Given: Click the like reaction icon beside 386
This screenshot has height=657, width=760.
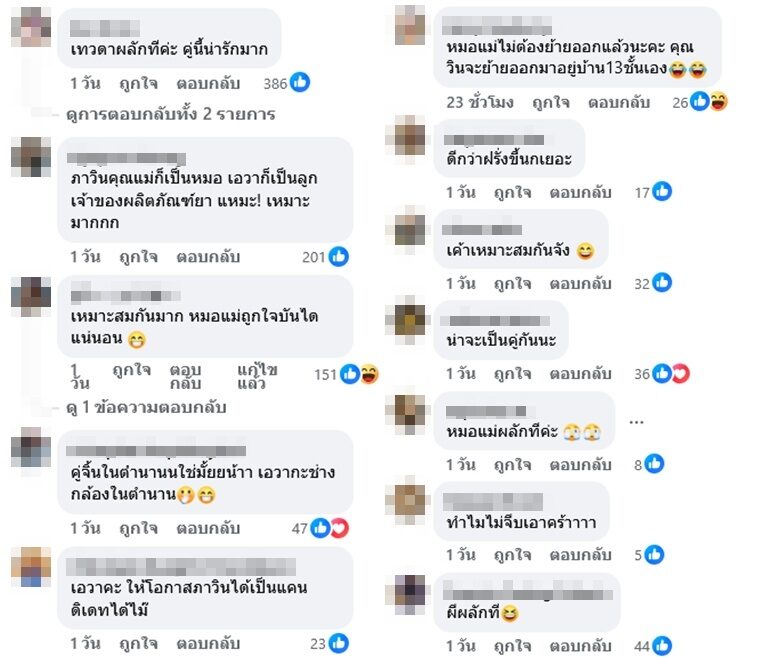Looking at the screenshot, I should [x=300, y=82].
